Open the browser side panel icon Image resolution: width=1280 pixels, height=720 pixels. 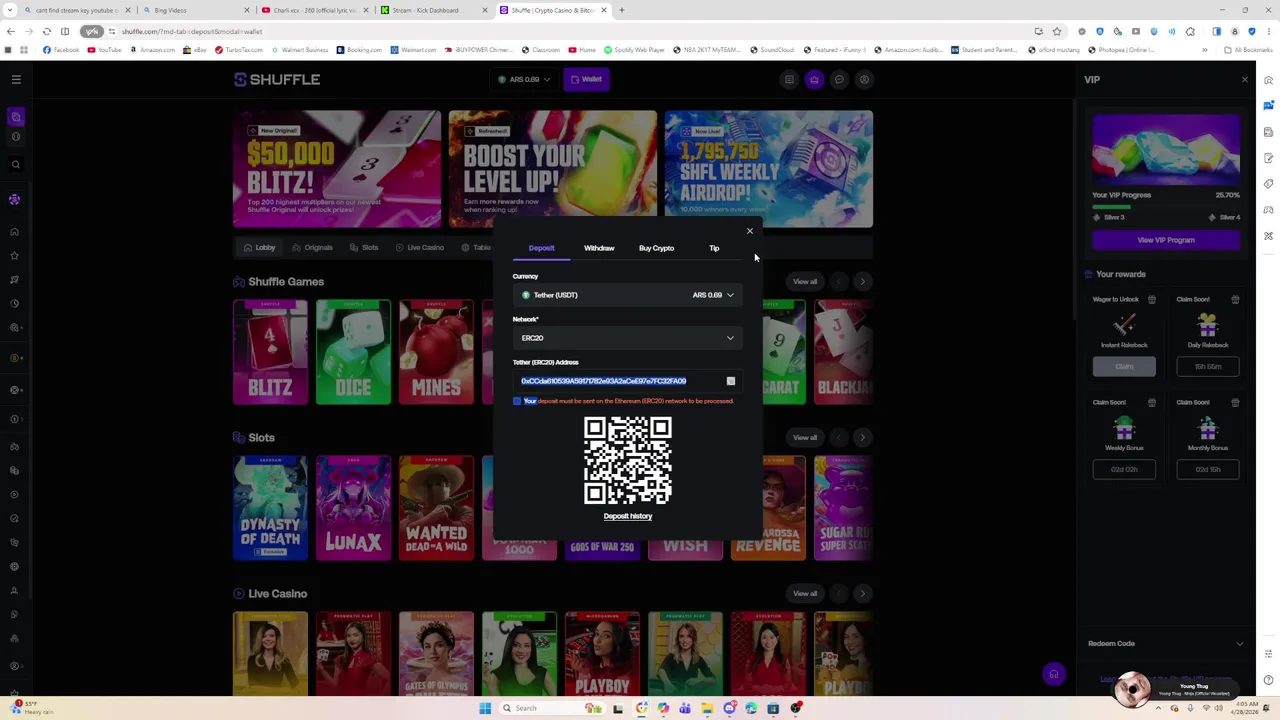1216,31
